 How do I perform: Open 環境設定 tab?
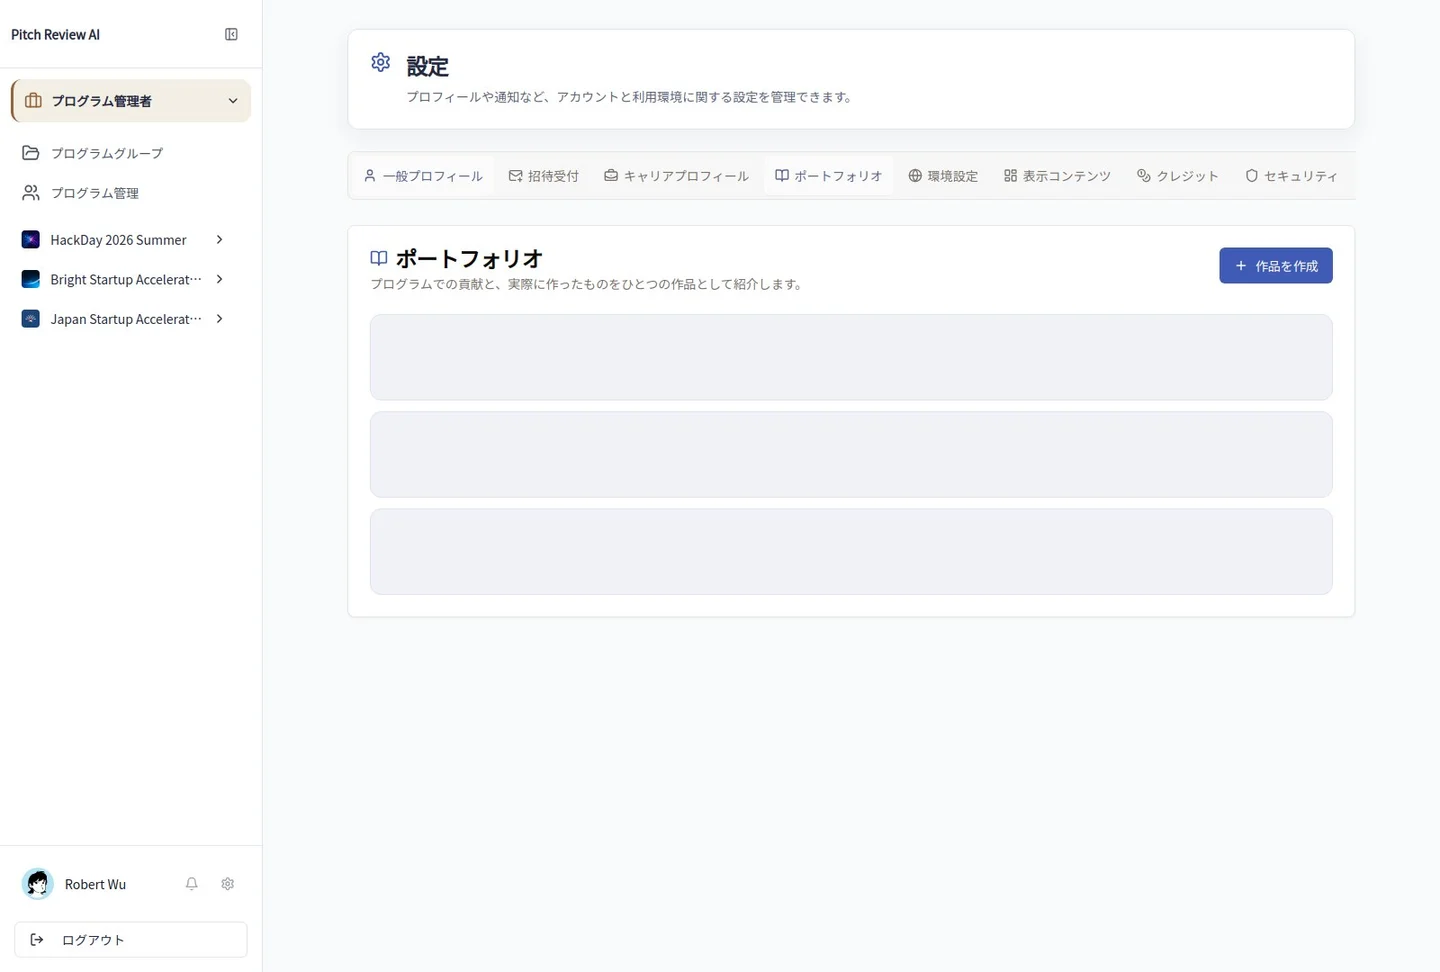(943, 176)
